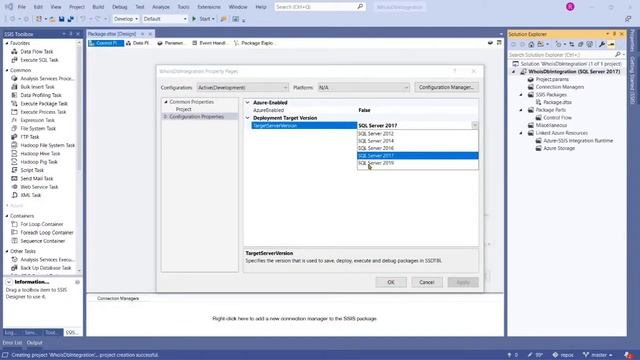This screenshot has width=640, height=360.
Task: Open the Edit menu
Action: 38,7
